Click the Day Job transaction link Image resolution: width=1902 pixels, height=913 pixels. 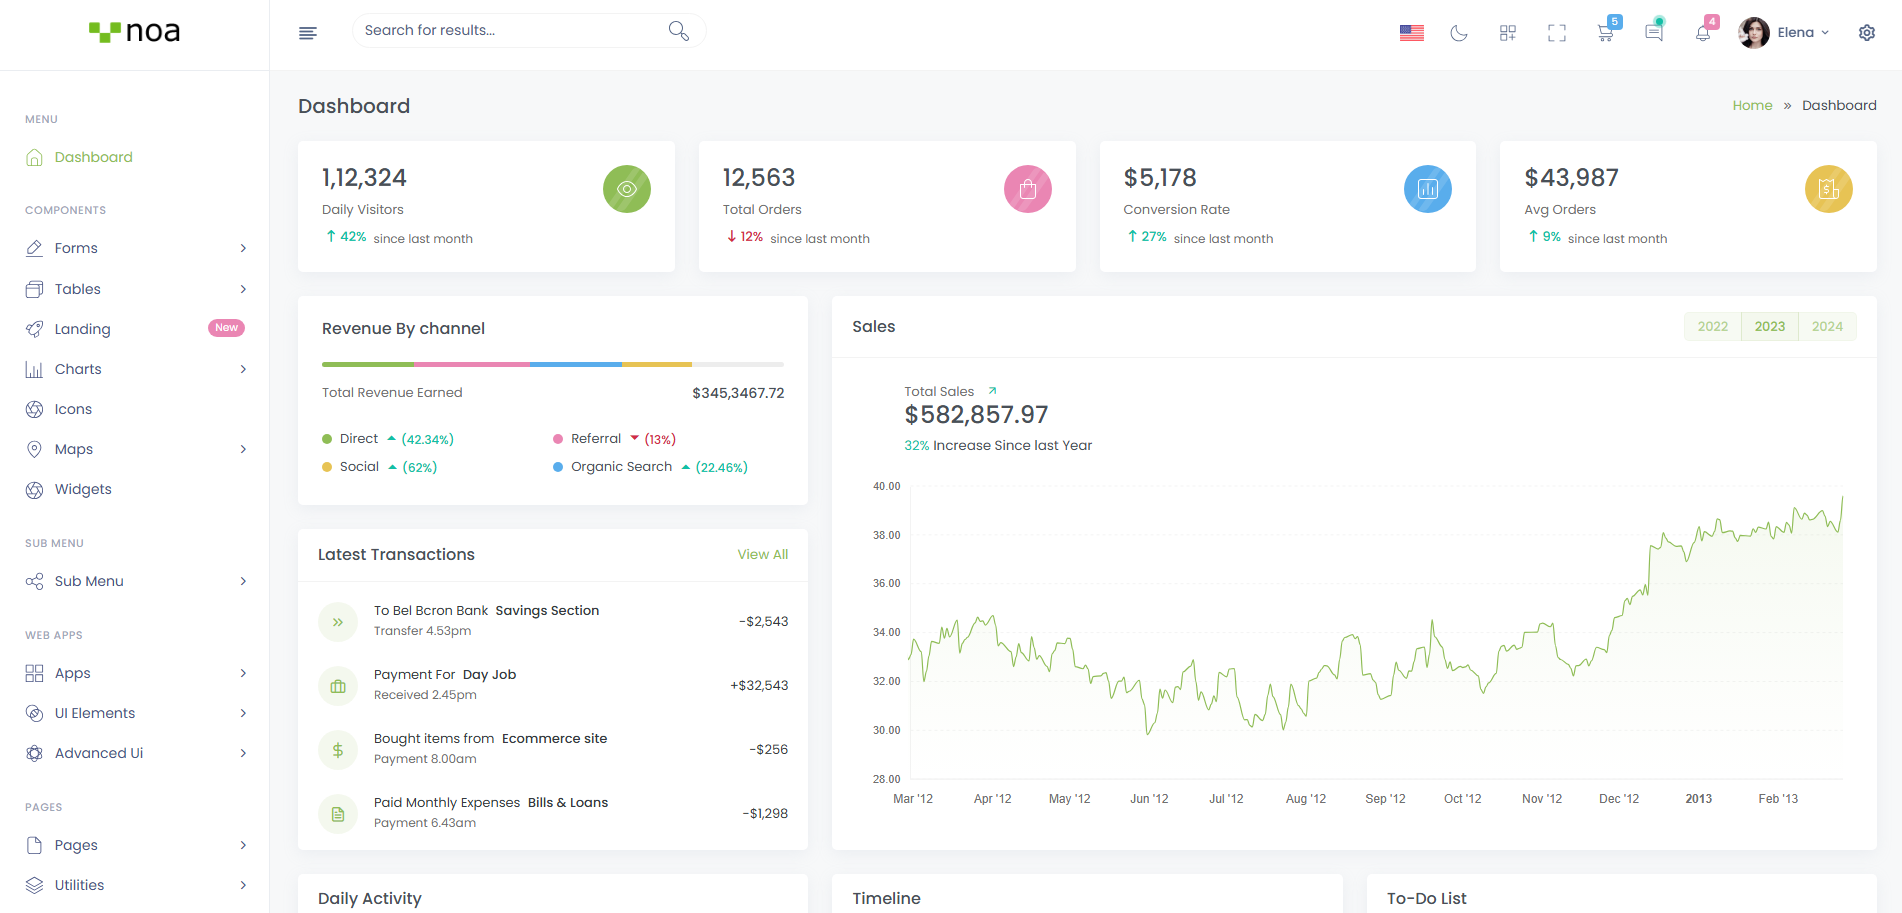tap(489, 674)
